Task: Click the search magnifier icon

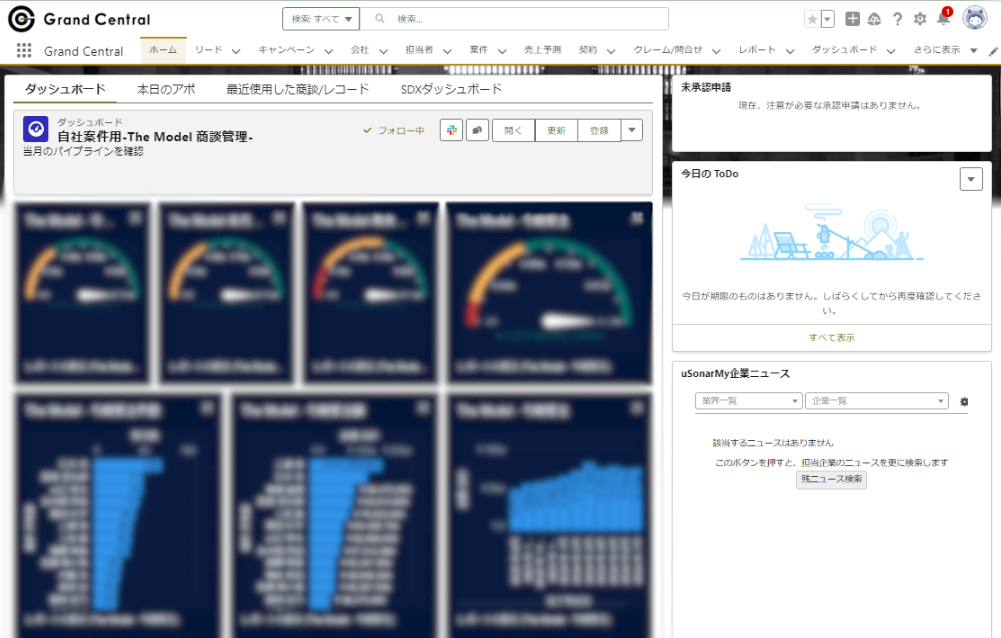Action: tap(380, 19)
